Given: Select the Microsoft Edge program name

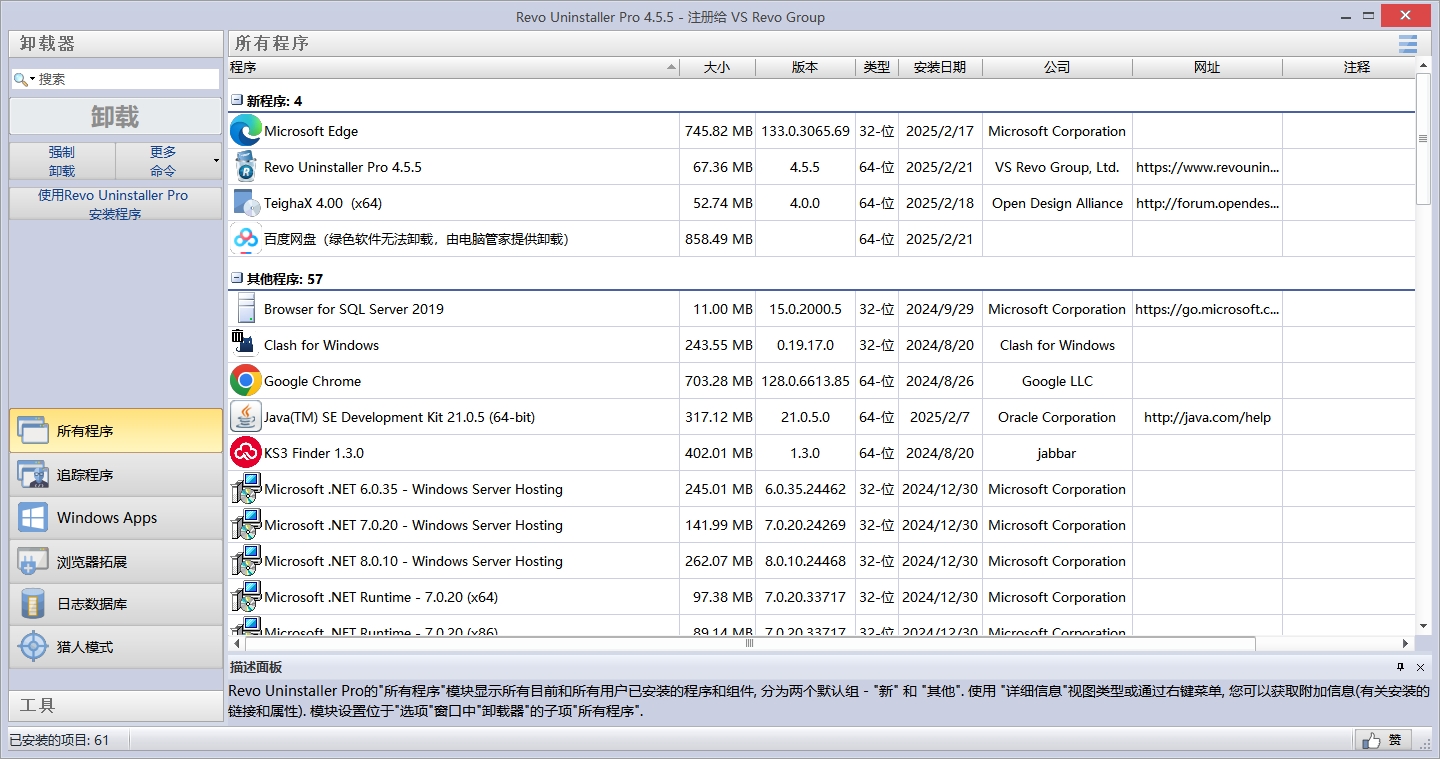Looking at the screenshot, I should 311,131.
